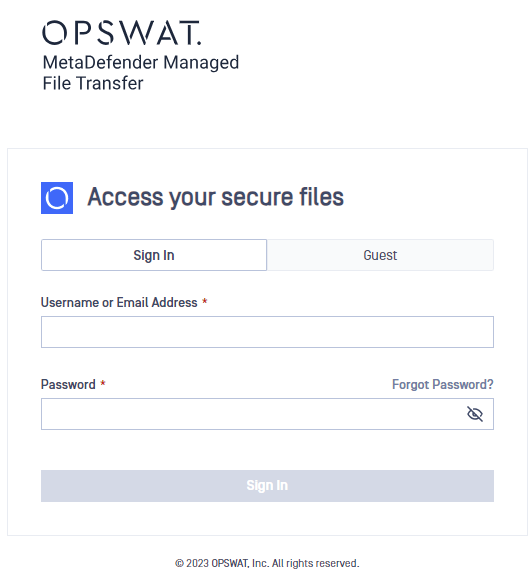Click the copyright symbol in the footer
530x588 pixels.
click(179, 563)
